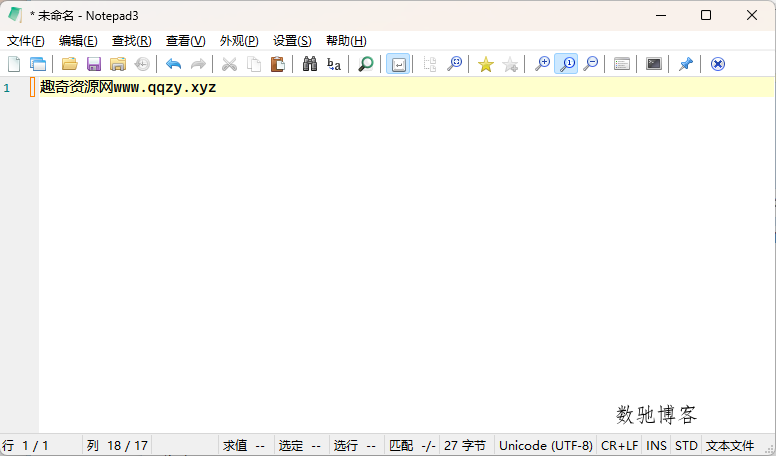Click the text line '趣奇资源网www.qqzy.xyz'
Screen dimensions: 776x456
click(128, 87)
